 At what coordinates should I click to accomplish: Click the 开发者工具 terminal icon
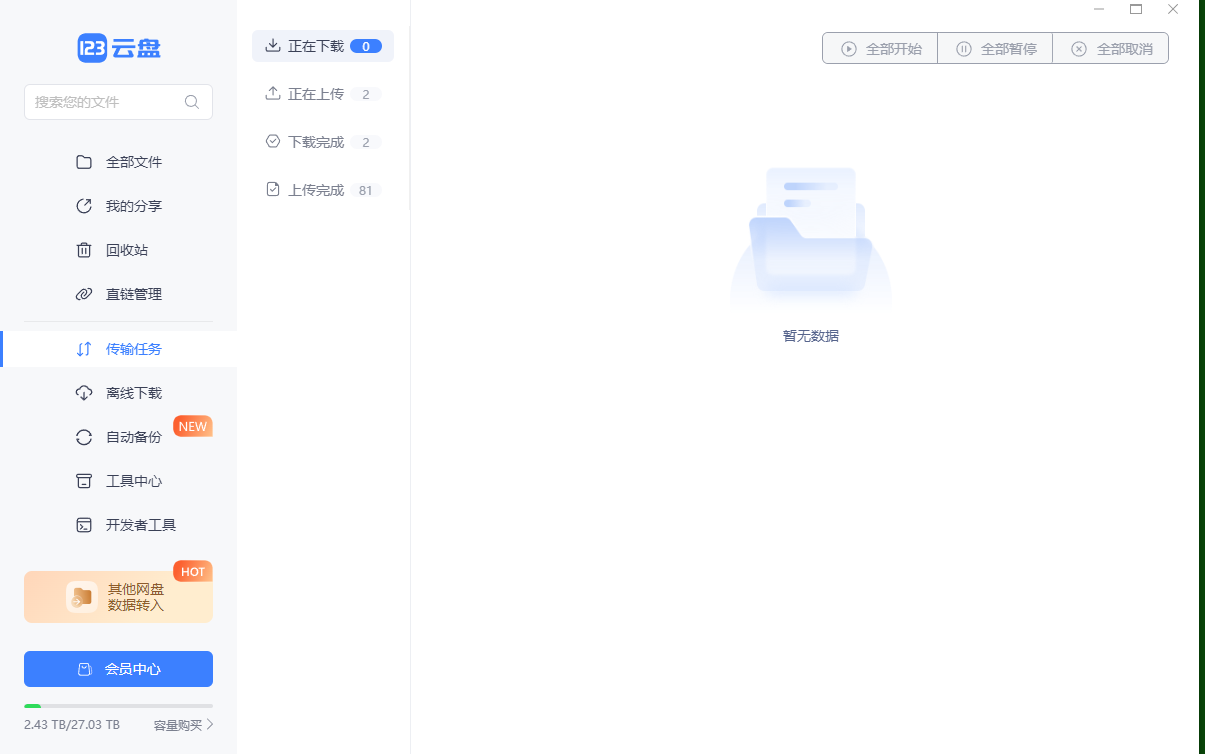point(84,525)
